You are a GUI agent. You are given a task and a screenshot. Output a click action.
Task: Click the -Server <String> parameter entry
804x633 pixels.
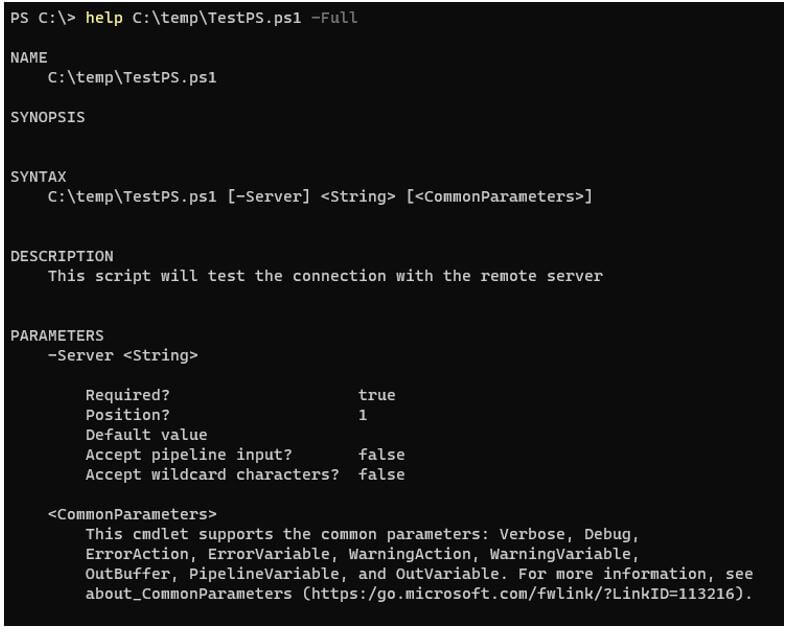tap(123, 355)
